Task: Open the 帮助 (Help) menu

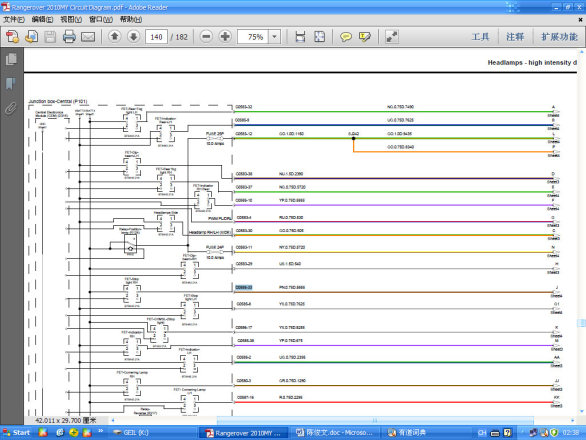Action: click(130, 19)
